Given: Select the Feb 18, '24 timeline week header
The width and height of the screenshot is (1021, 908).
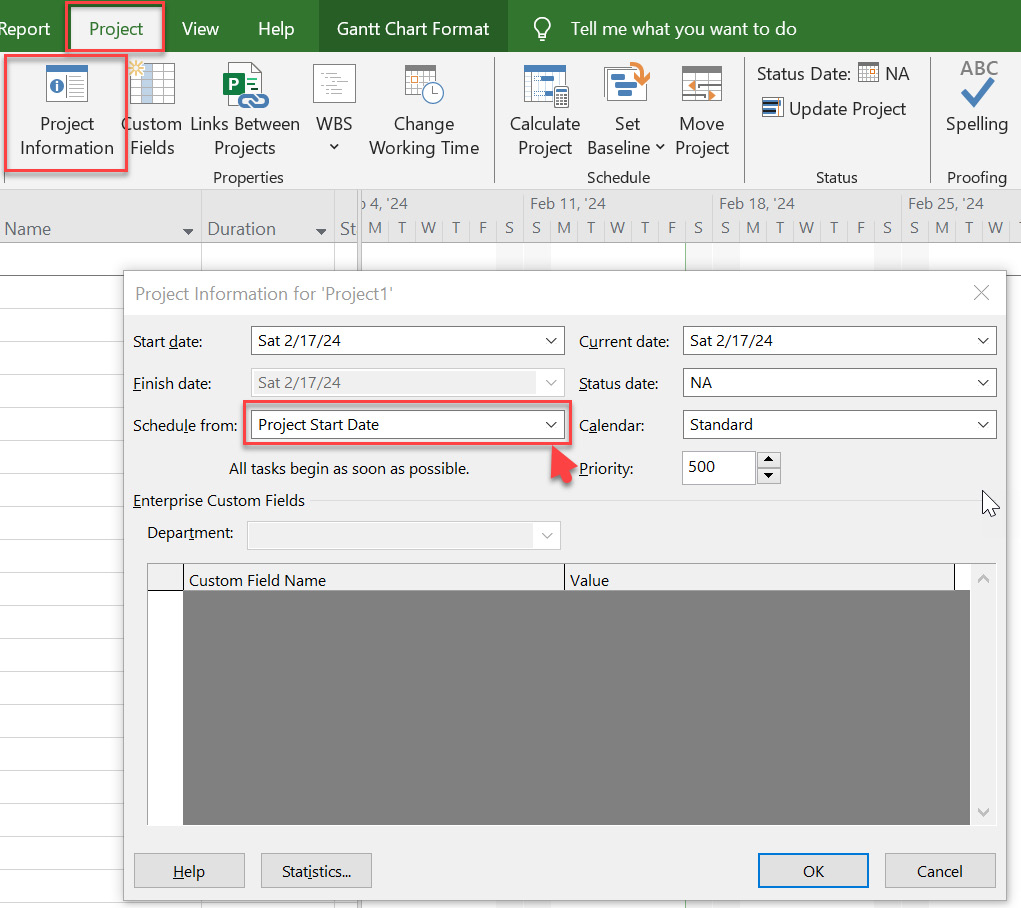Looking at the screenshot, I should point(806,204).
